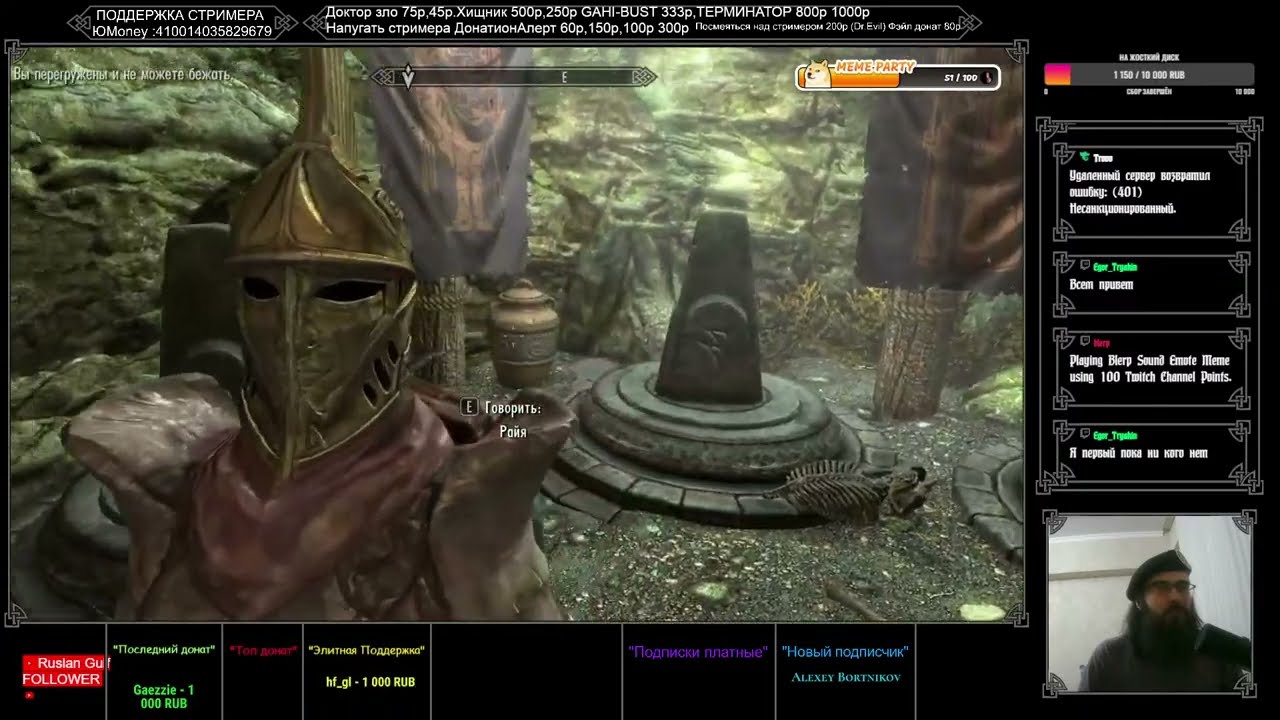
Task: Click the 'Новый подписчик' label
Action: pos(845,652)
